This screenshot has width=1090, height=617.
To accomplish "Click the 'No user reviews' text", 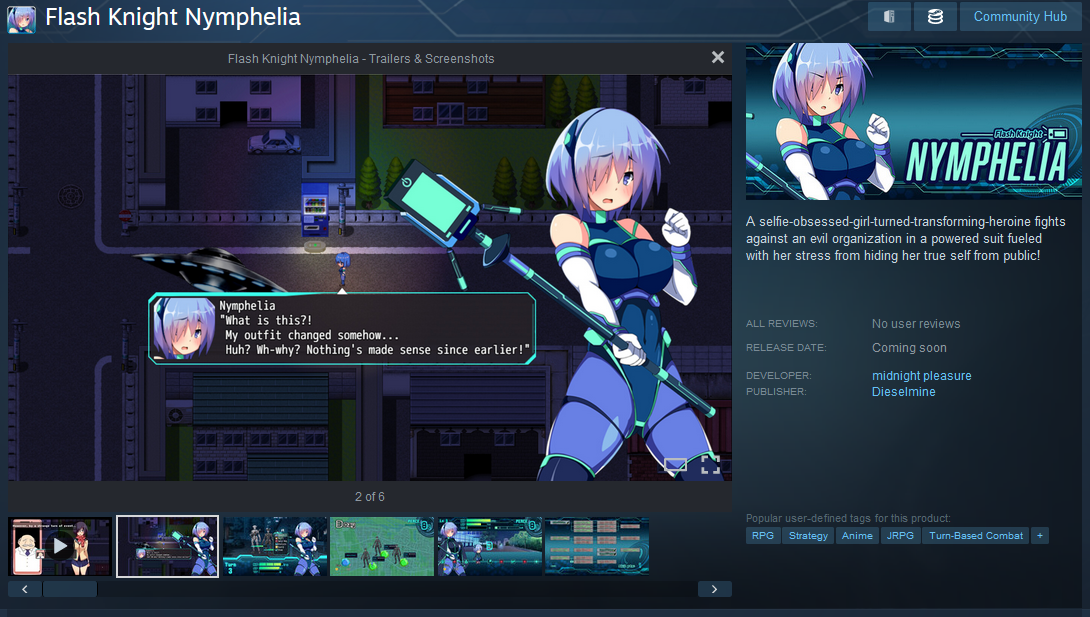I will point(916,324).
